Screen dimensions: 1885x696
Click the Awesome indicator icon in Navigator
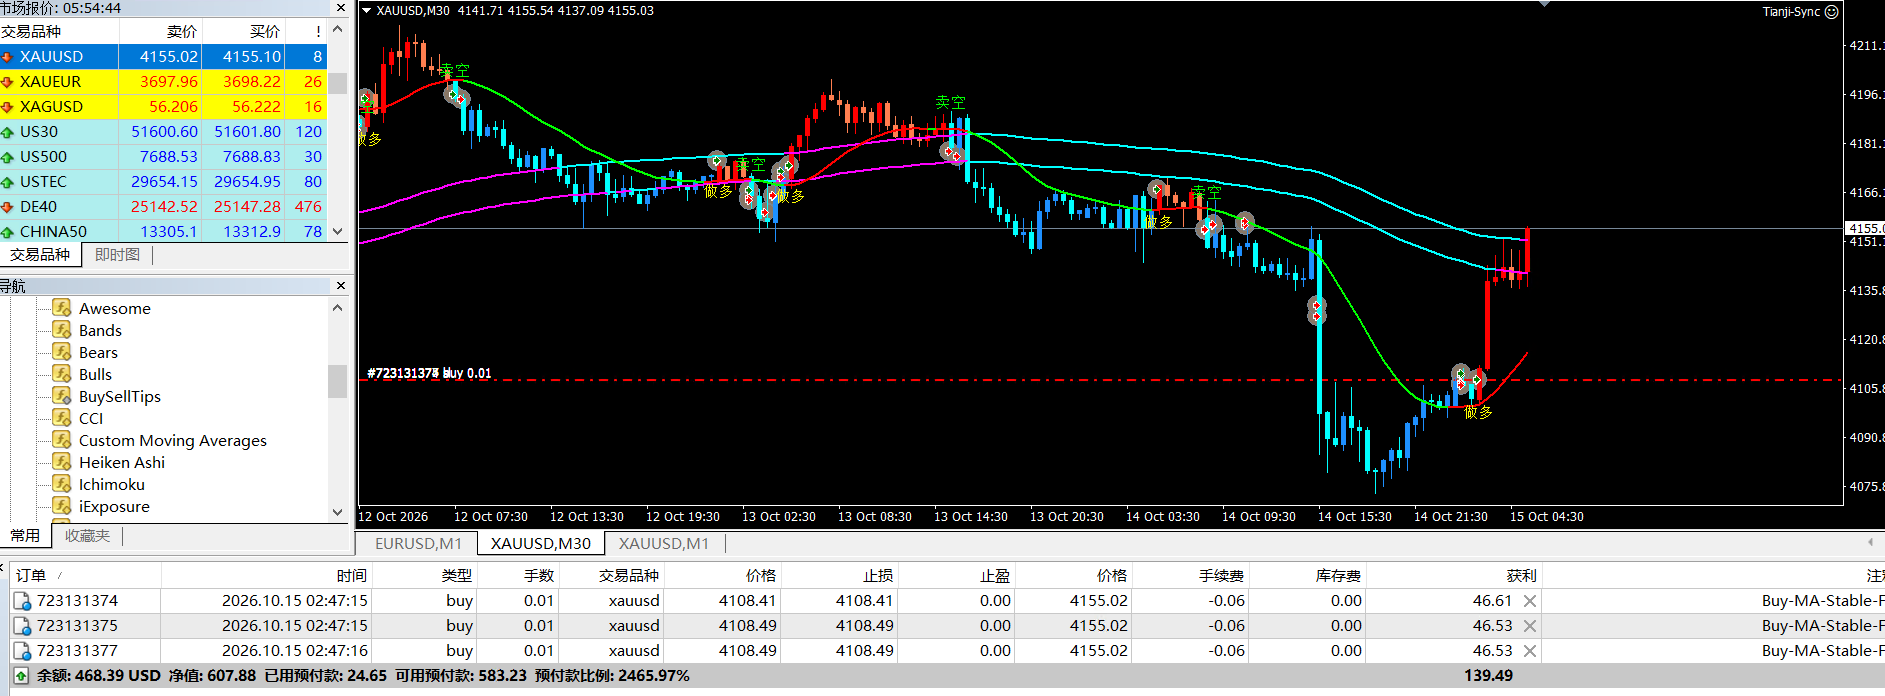click(62, 308)
